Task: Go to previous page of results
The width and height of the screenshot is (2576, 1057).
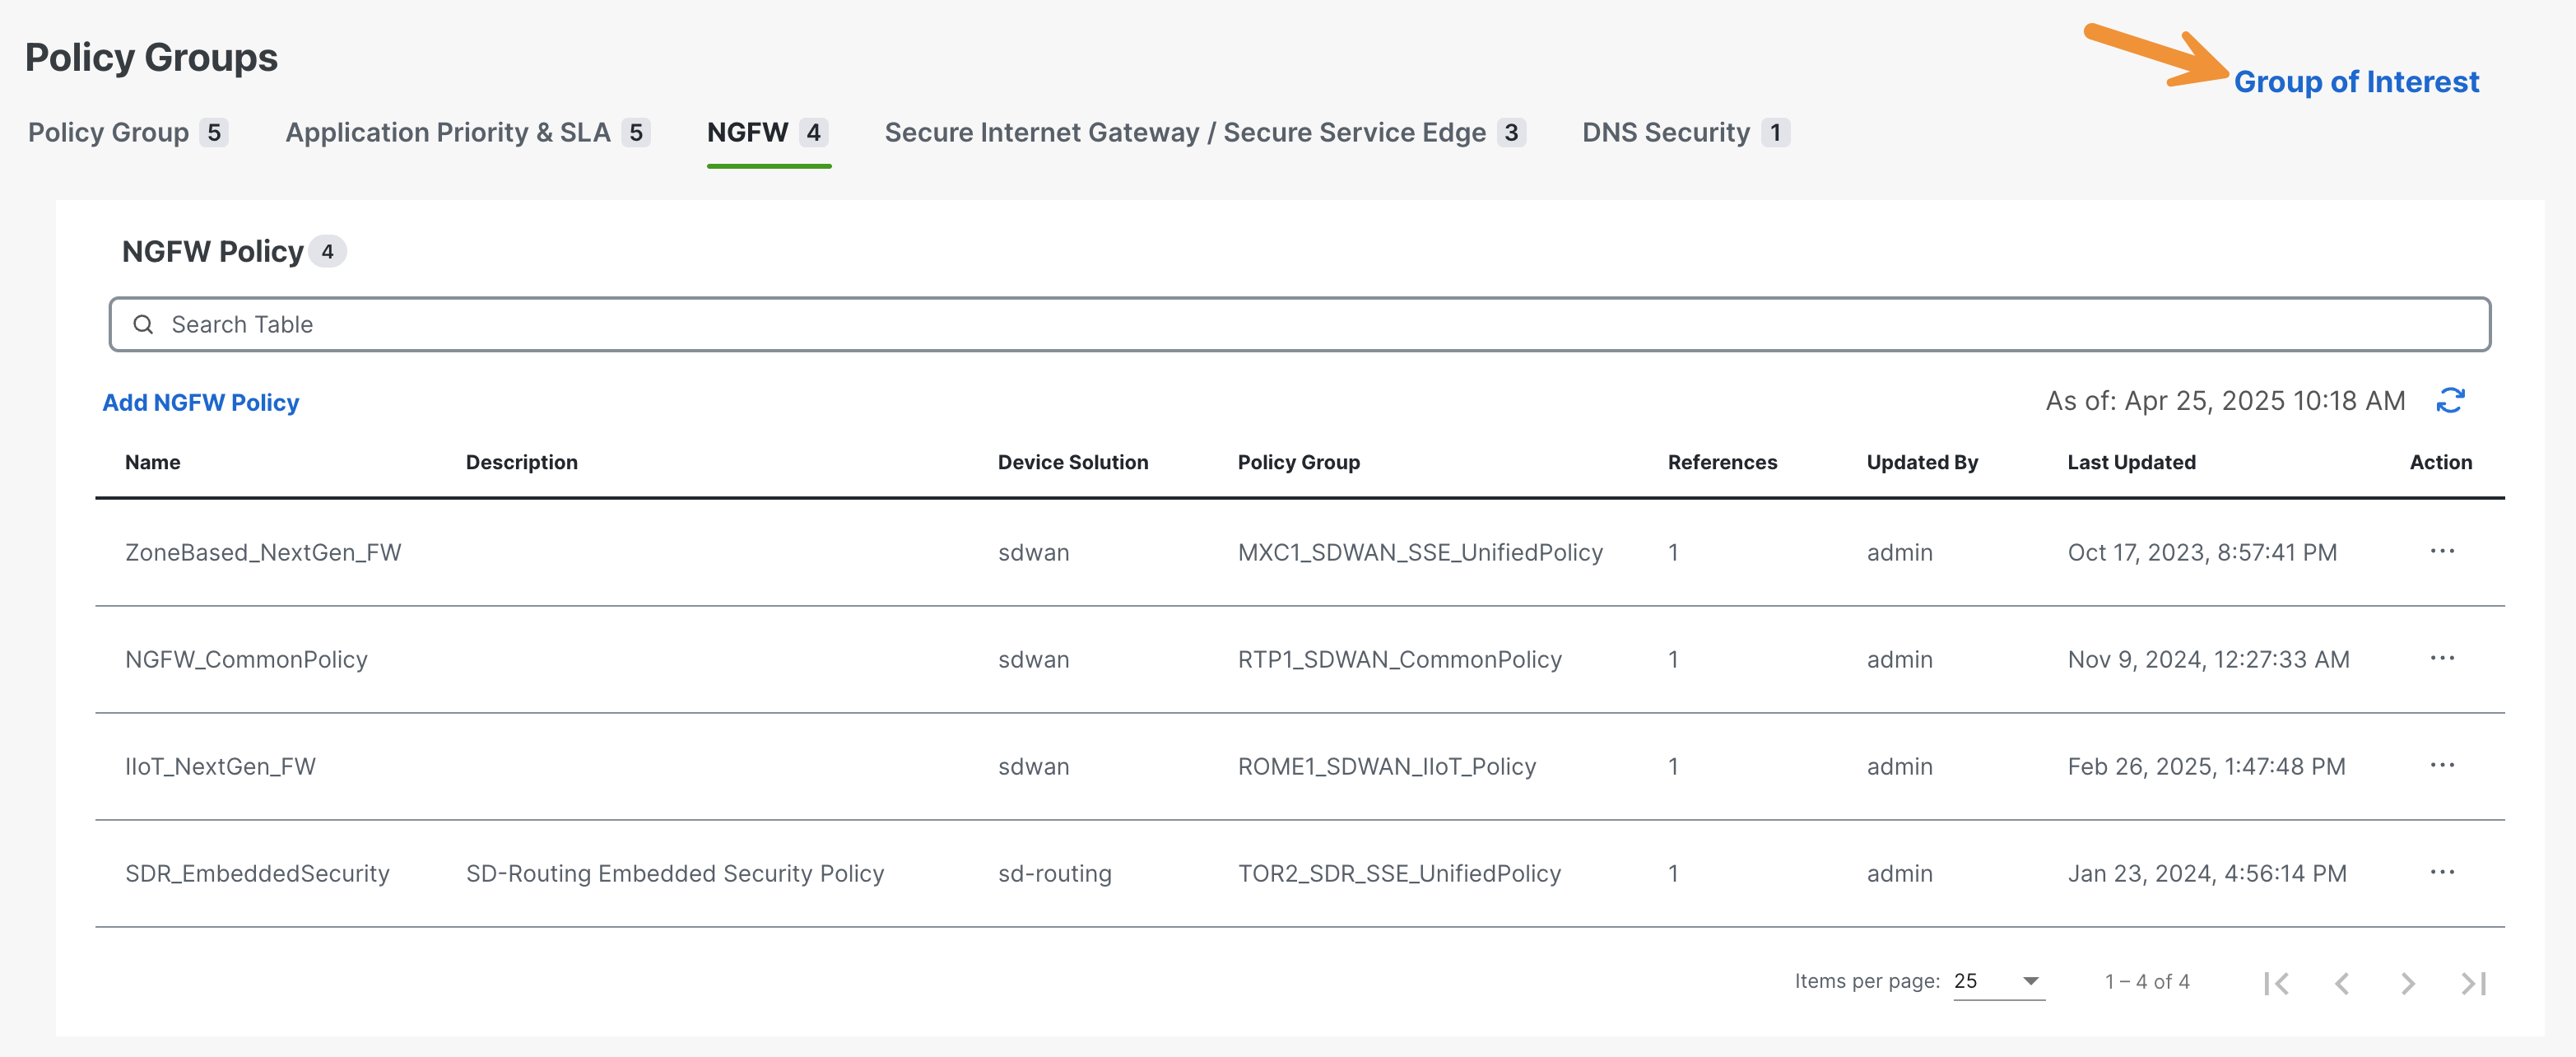Action: 2342,983
